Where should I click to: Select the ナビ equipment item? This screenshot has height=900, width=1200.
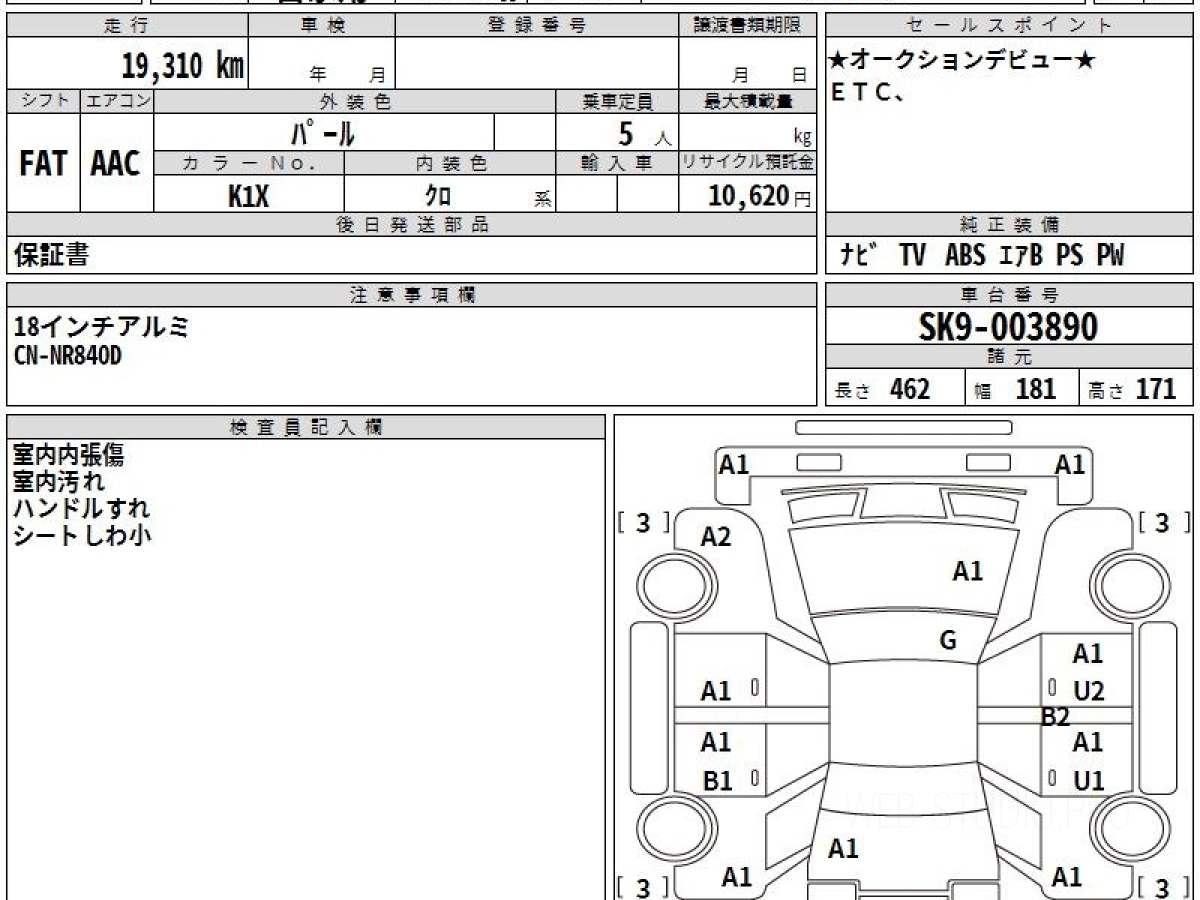pos(860,255)
